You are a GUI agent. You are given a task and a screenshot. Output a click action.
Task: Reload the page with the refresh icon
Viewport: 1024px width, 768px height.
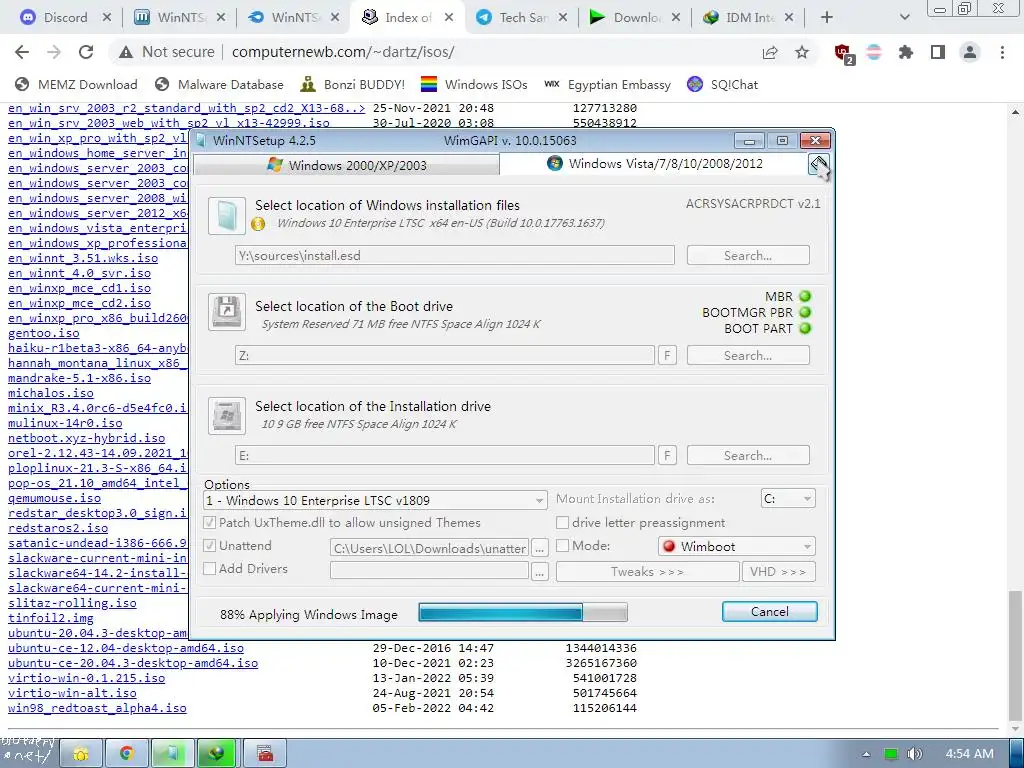[86, 52]
